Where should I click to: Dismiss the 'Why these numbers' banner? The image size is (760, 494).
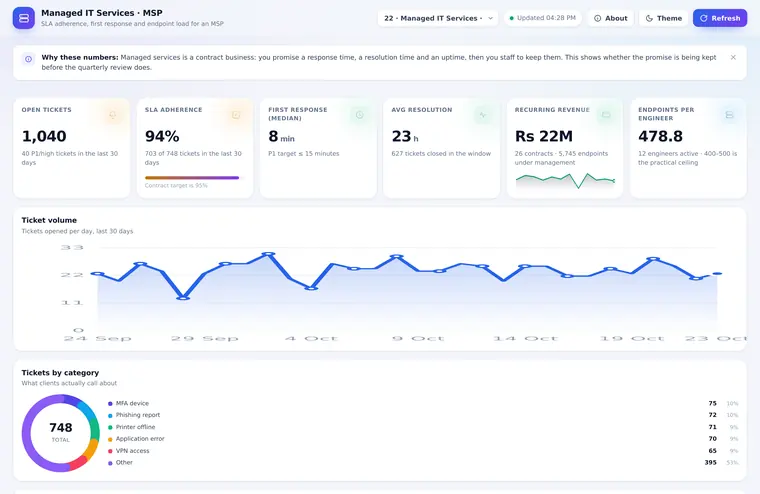click(733, 57)
